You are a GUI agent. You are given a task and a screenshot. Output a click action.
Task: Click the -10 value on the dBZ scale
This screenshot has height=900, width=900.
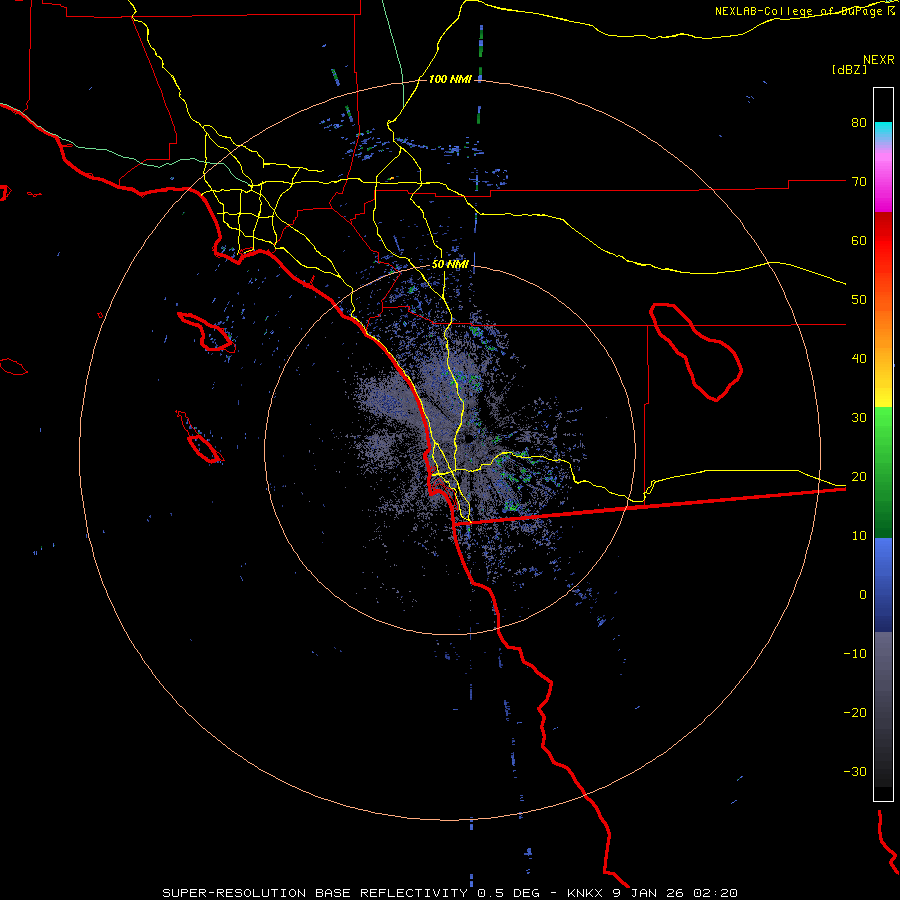coord(855,654)
